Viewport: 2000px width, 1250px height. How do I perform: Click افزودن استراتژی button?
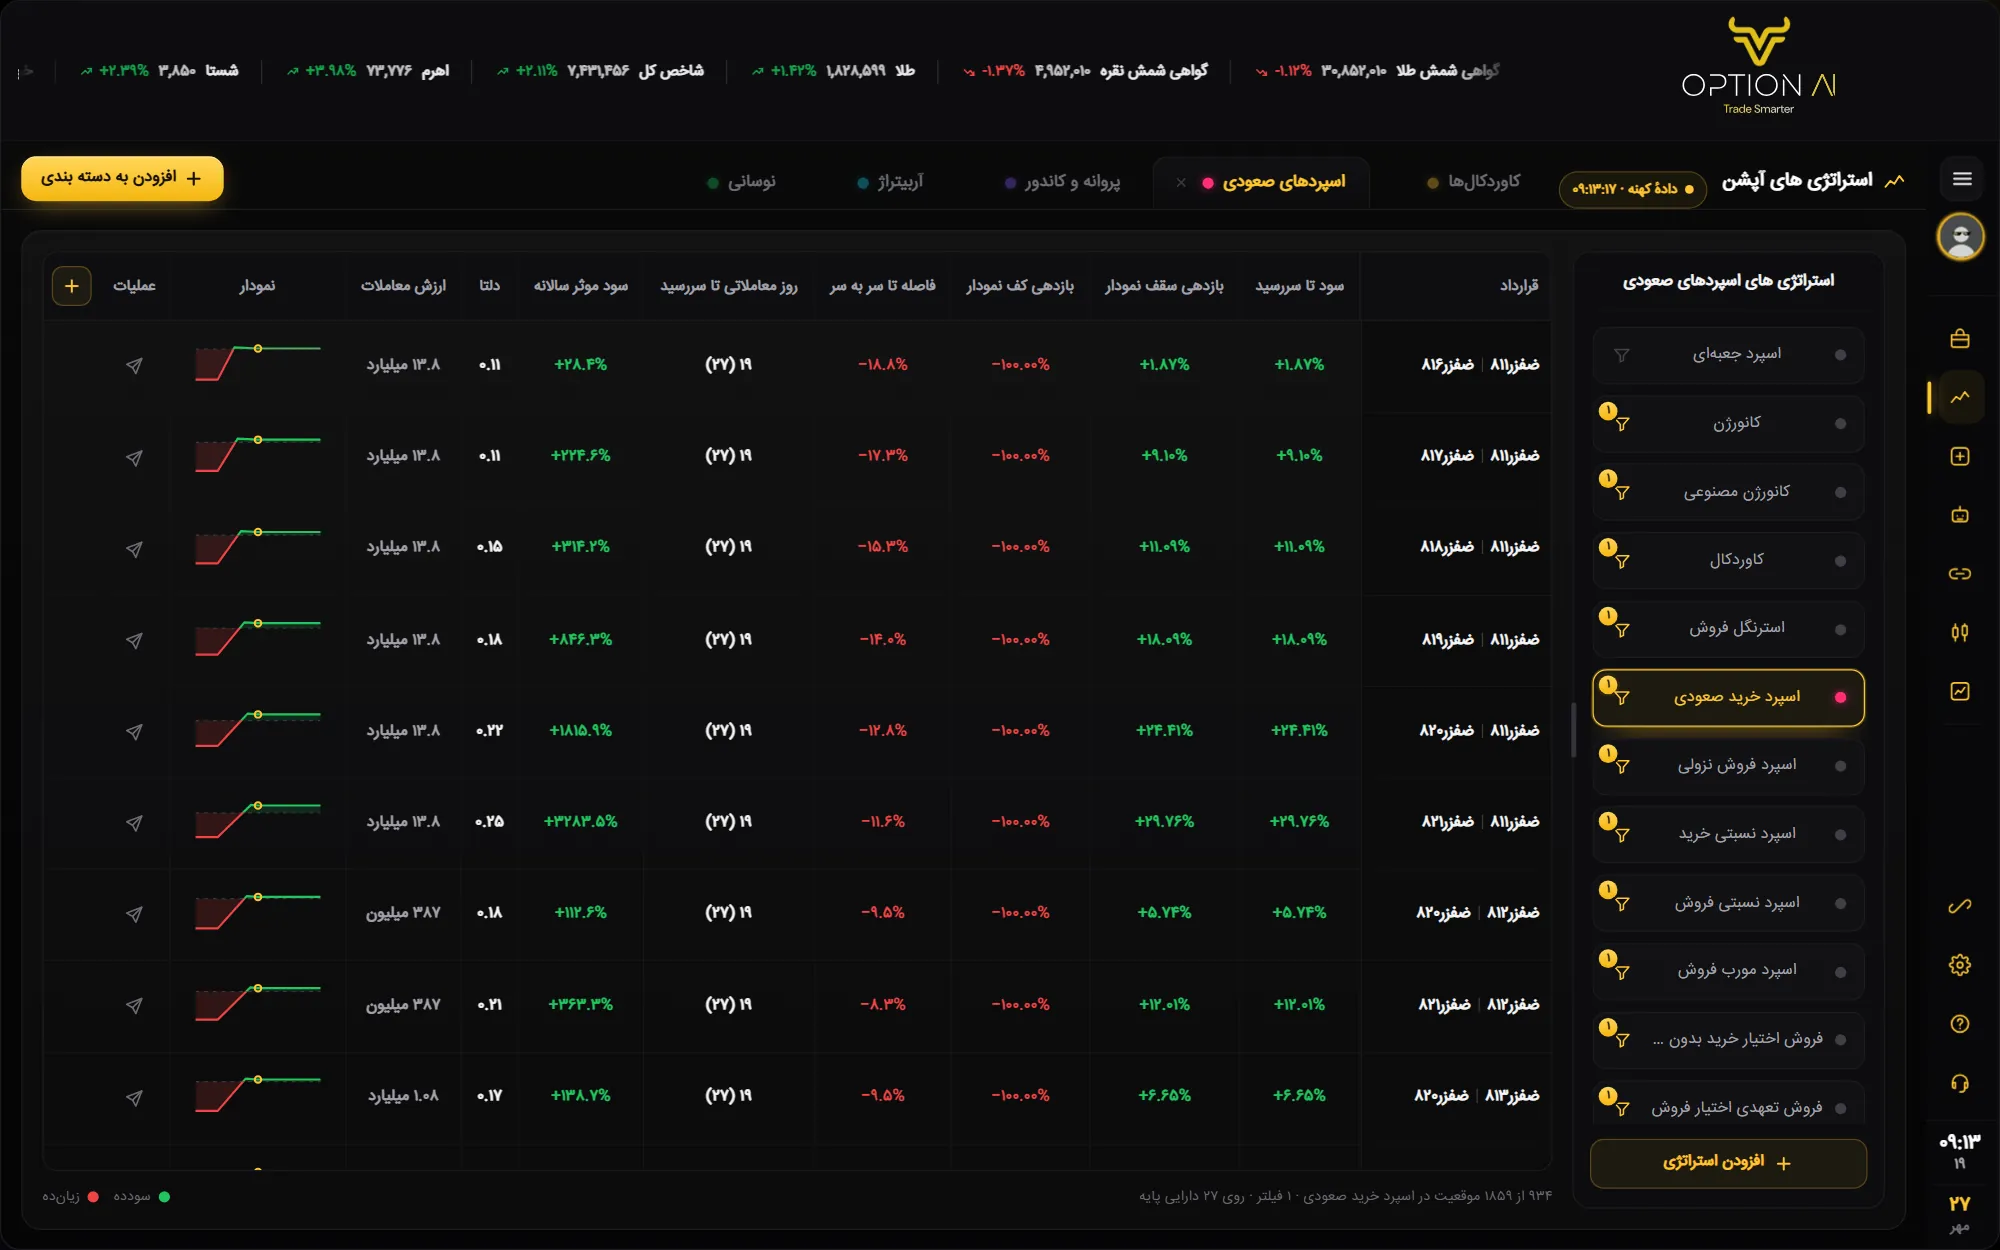click(1728, 1163)
